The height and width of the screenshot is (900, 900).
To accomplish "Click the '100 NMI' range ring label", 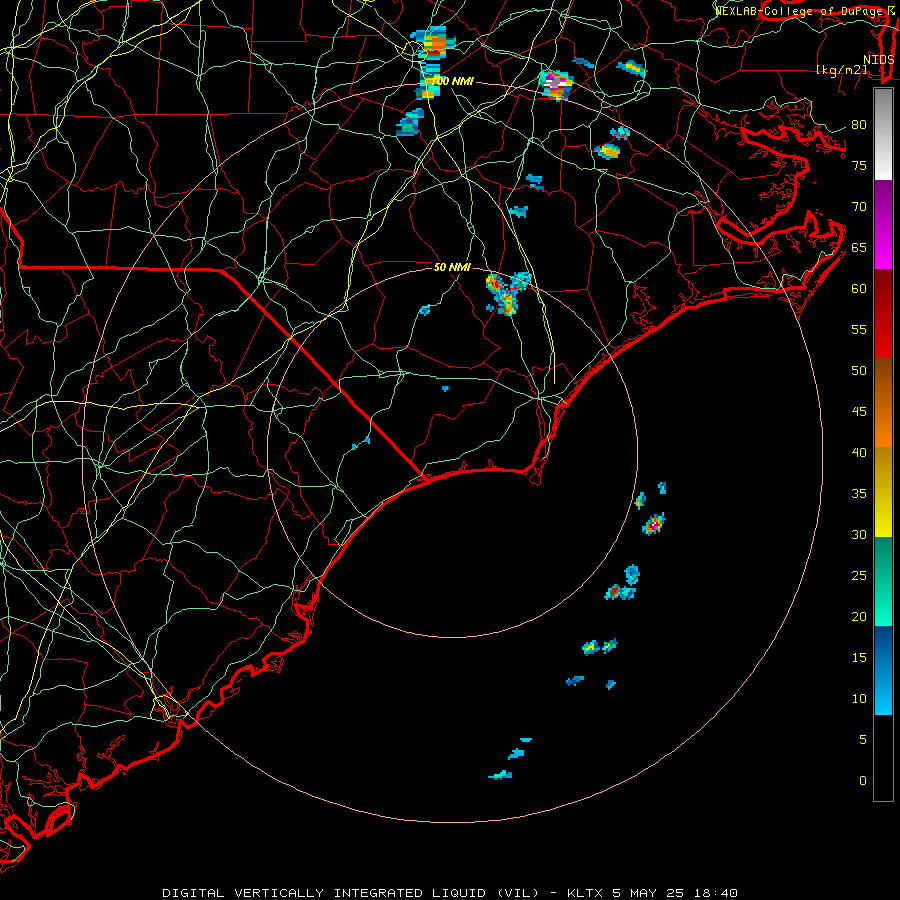I will click(452, 82).
